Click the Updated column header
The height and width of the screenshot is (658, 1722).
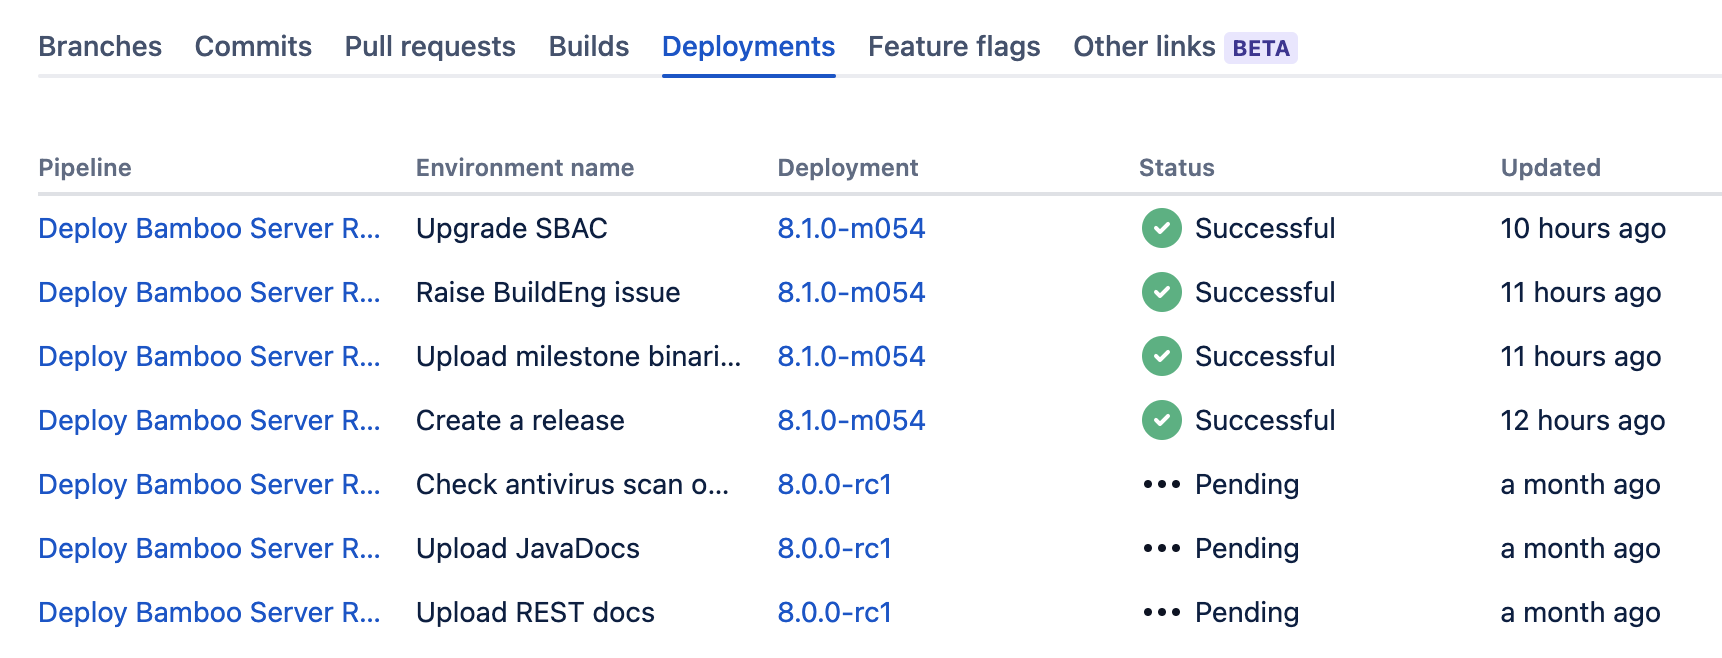pyautogui.click(x=1551, y=168)
